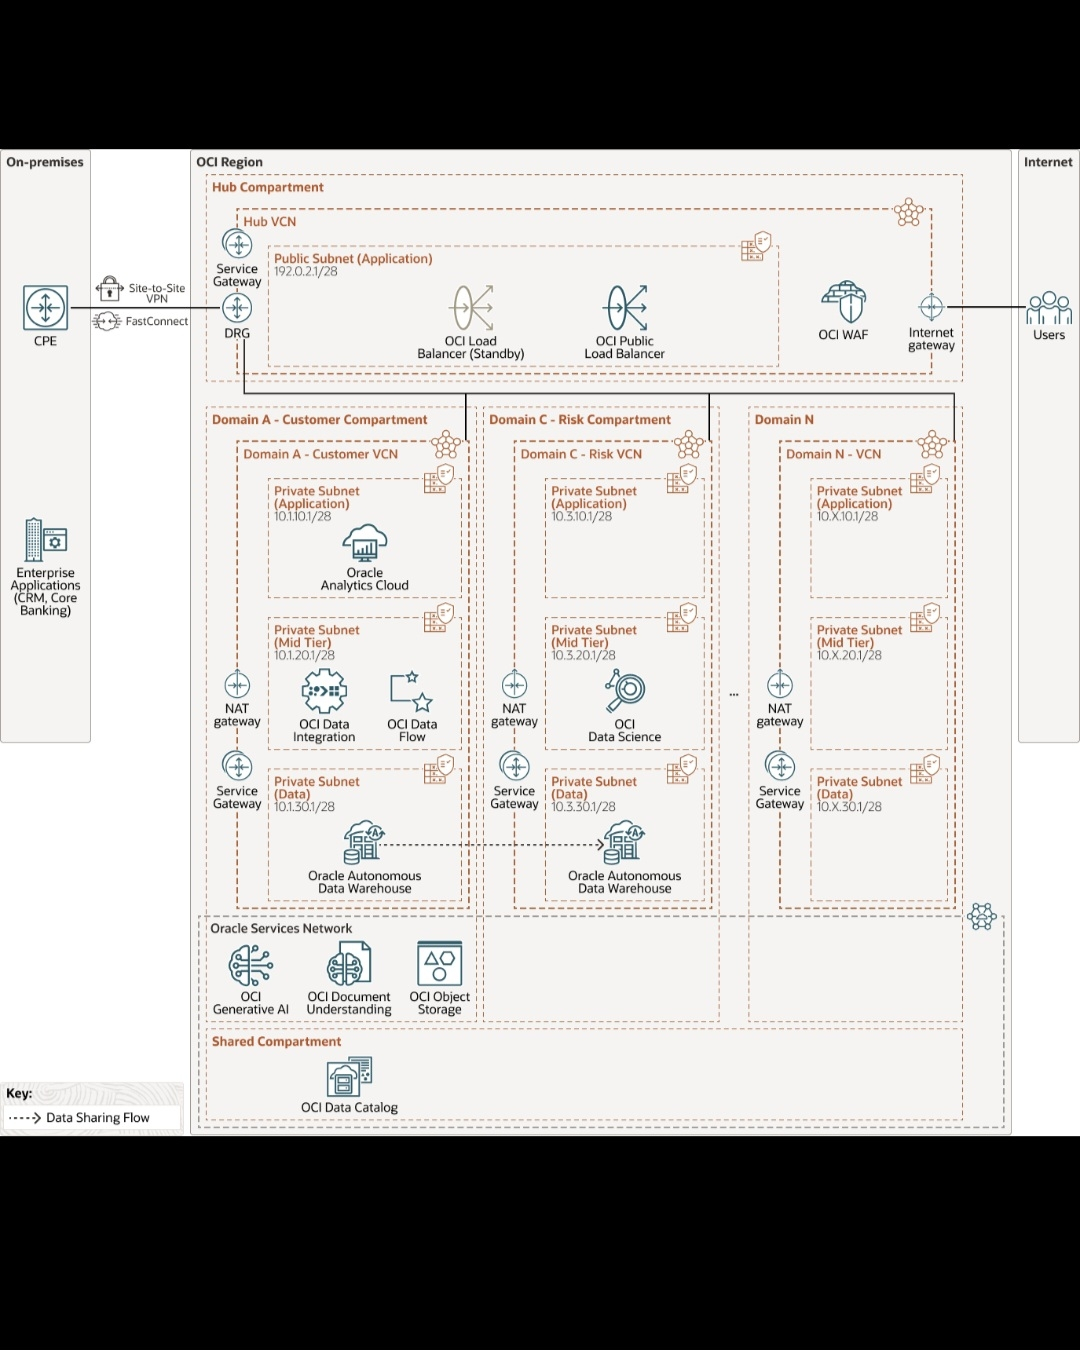The height and width of the screenshot is (1350, 1080).
Task: Click the Domain N Service Gateway icon
Action: coord(780,767)
